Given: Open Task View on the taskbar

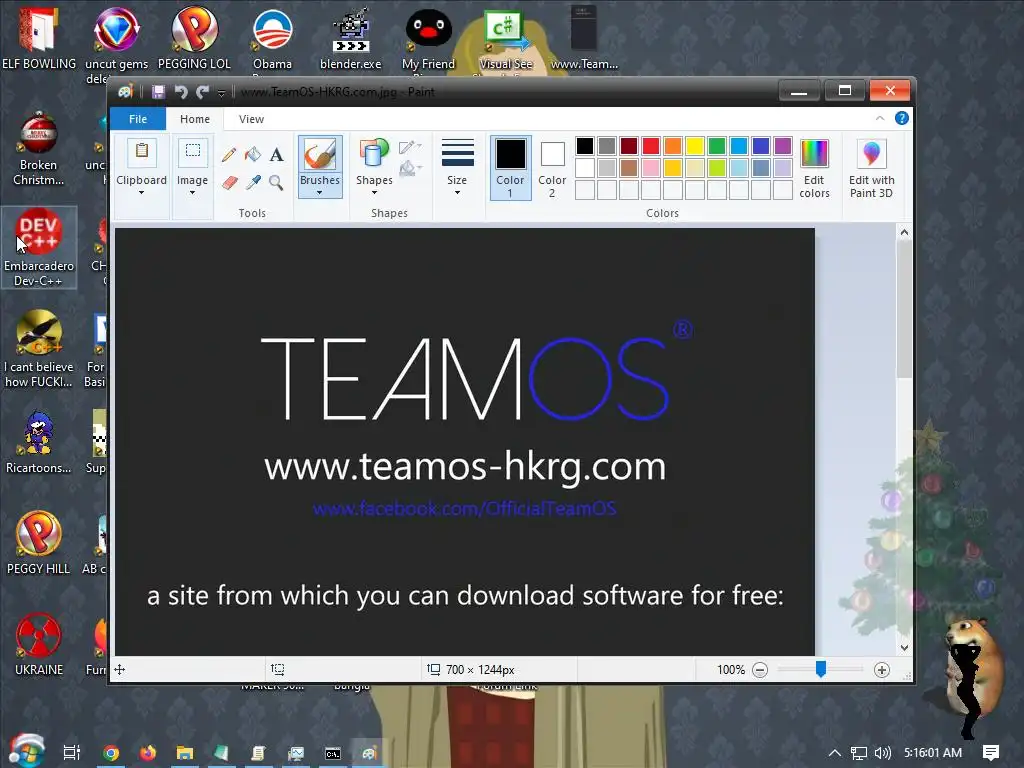Looking at the screenshot, I should coord(71,753).
